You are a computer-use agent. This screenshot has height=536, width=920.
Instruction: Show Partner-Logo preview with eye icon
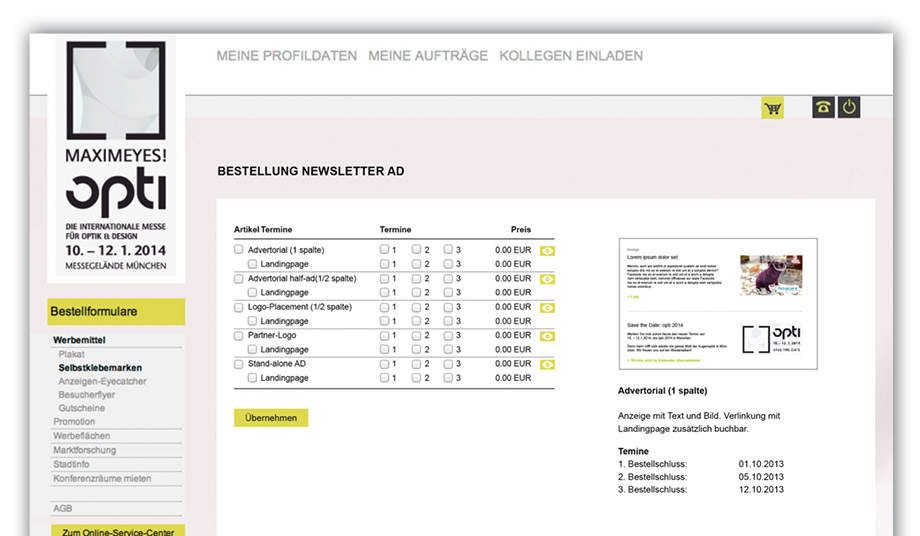[x=547, y=337]
